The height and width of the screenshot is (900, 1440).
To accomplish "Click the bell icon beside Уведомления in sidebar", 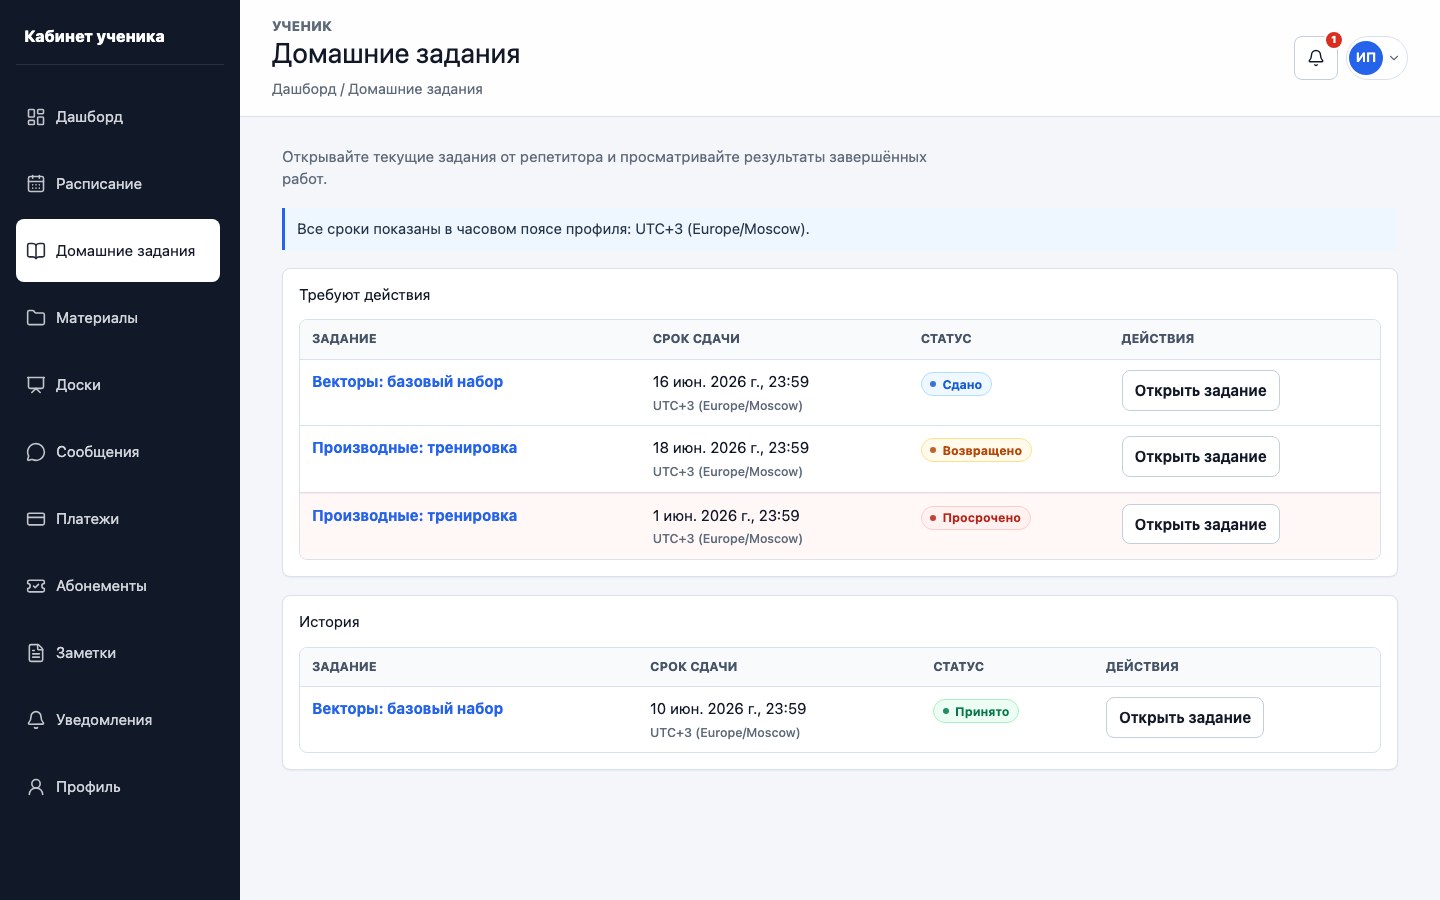I will click(x=36, y=720).
